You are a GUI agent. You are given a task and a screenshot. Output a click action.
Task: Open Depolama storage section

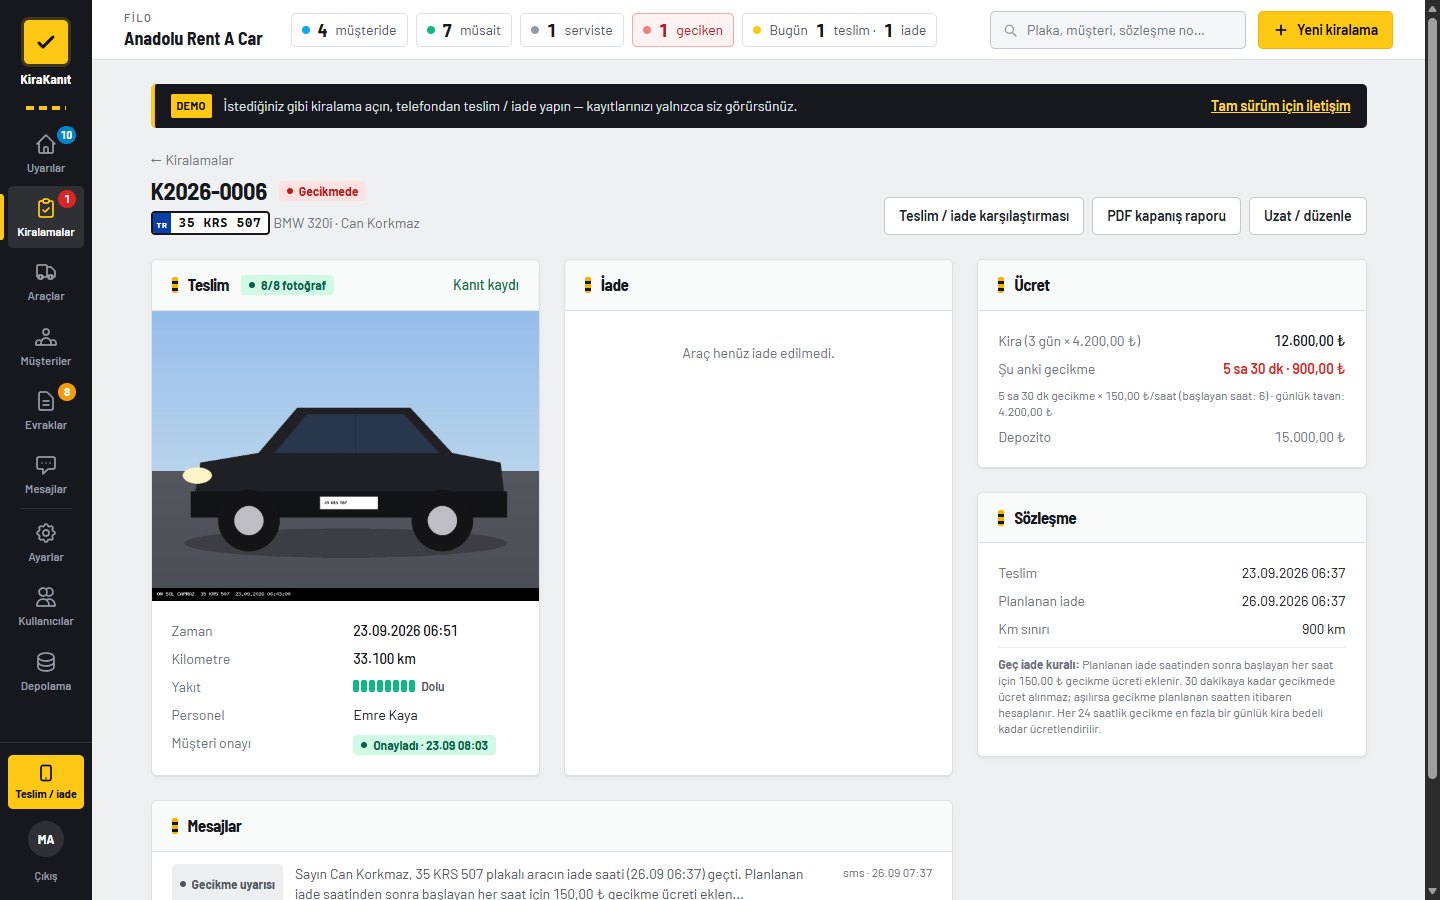(x=46, y=671)
